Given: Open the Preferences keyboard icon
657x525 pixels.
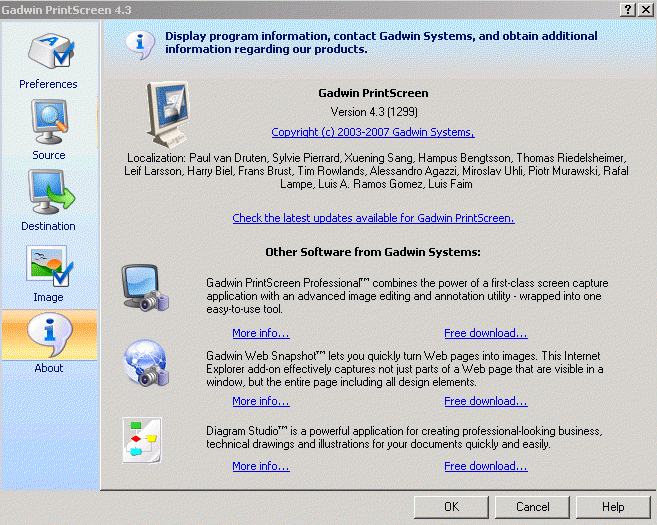Looking at the screenshot, I should coord(51,51).
